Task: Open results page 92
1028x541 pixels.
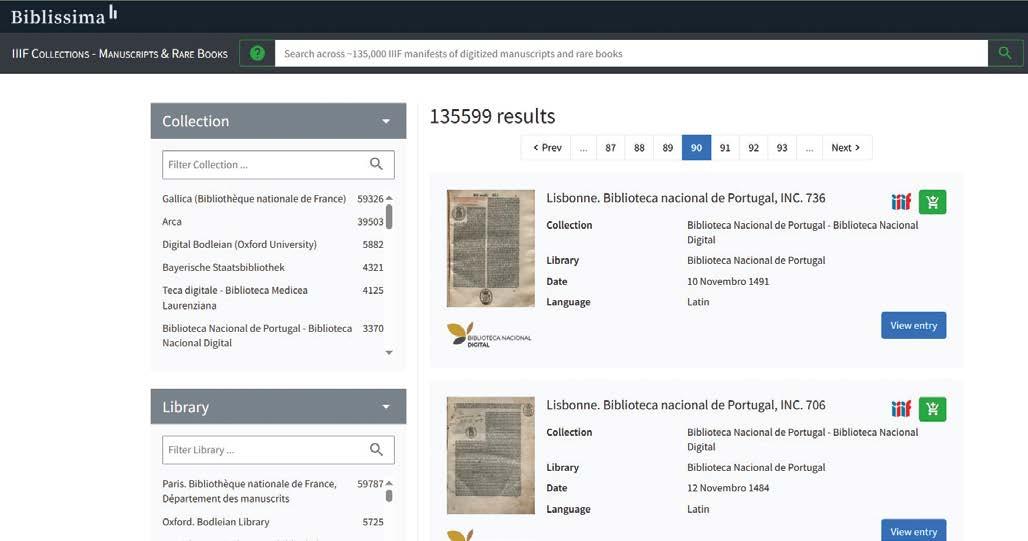Action: (x=753, y=148)
